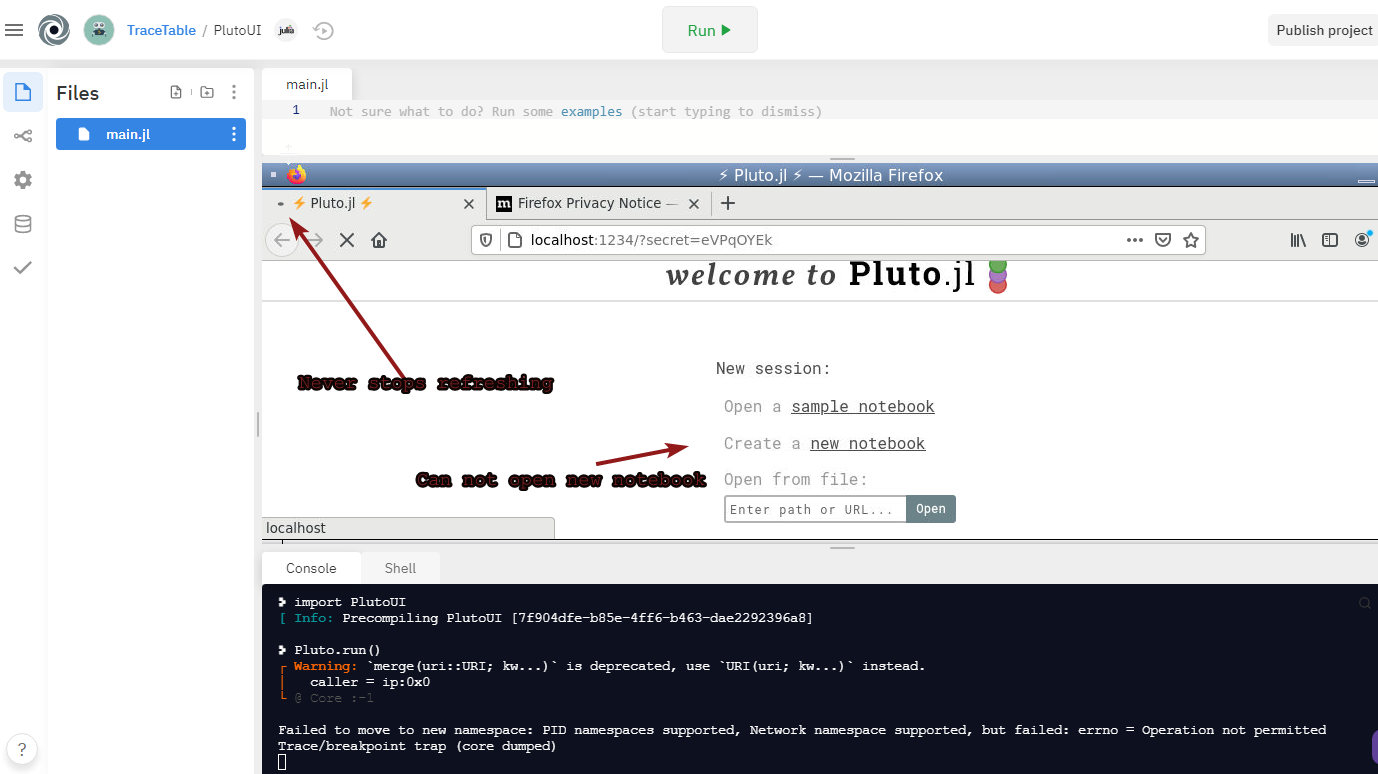
Task: Click the Publish project button
Action: 1324,30
